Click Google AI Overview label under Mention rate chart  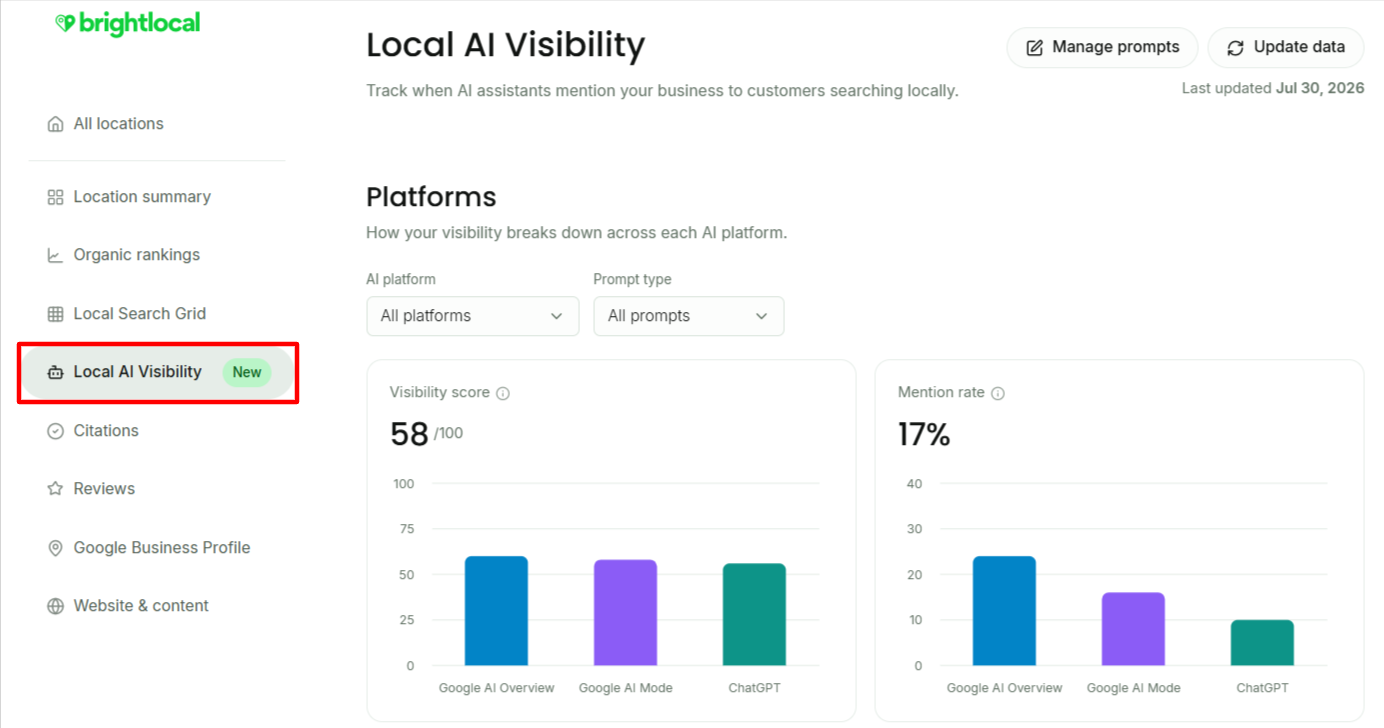click(1005, 688)
